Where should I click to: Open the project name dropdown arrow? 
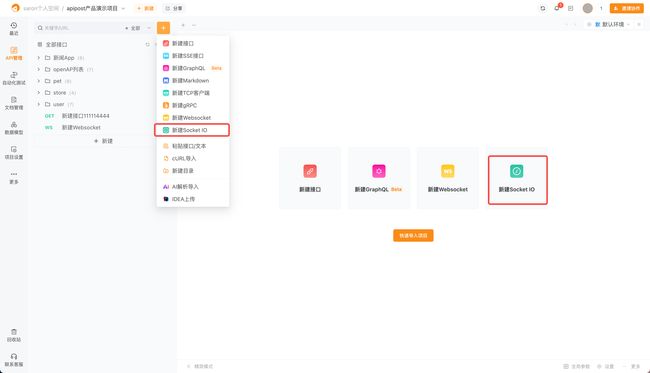point(123,8)
